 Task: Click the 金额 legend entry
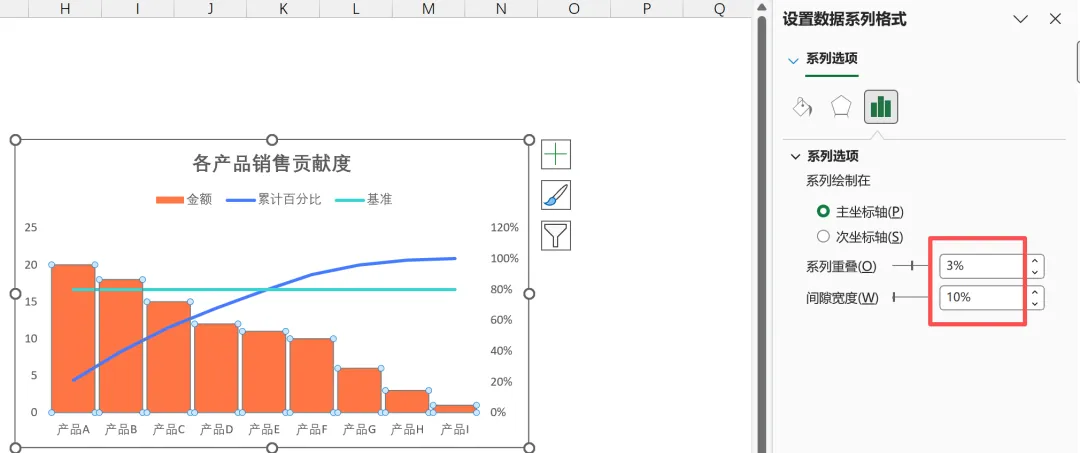pos(184,200)
